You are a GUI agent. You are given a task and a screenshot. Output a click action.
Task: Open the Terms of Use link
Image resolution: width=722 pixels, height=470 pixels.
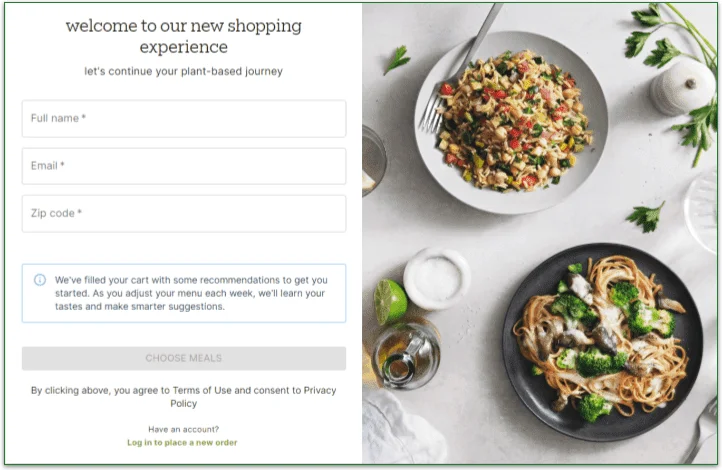coord(201,391)
